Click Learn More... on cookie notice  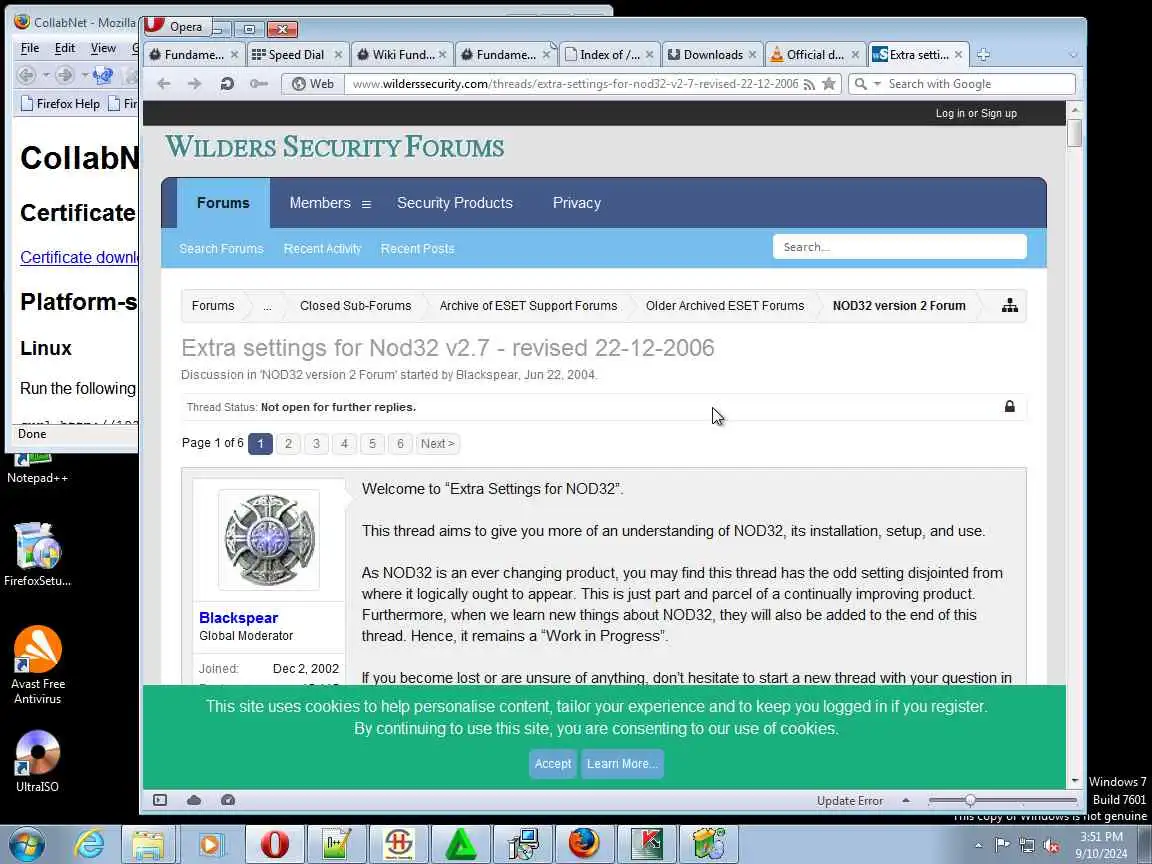click(622, 764)
